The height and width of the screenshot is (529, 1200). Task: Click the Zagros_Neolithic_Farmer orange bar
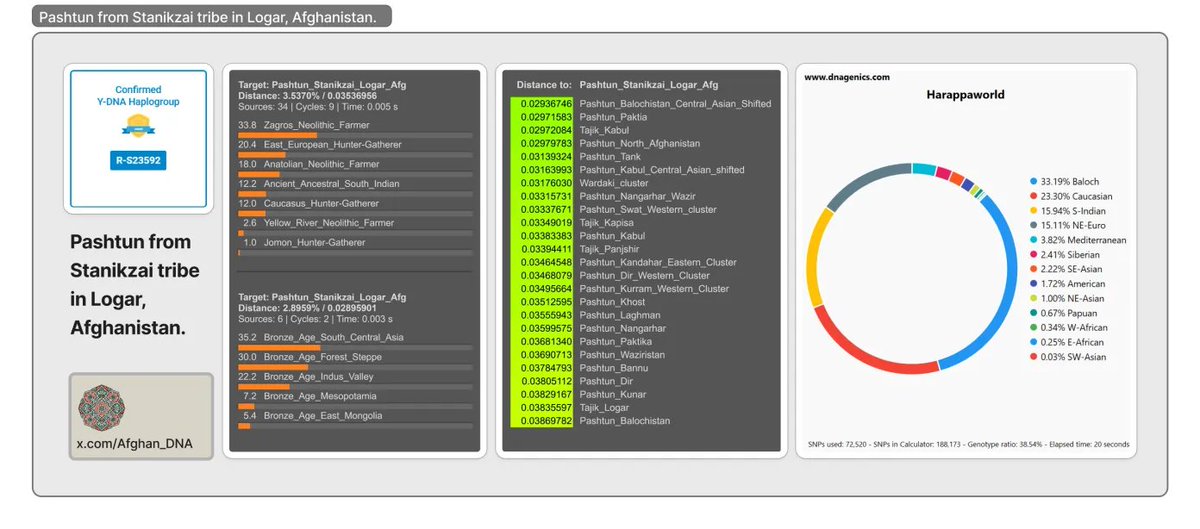277,134
